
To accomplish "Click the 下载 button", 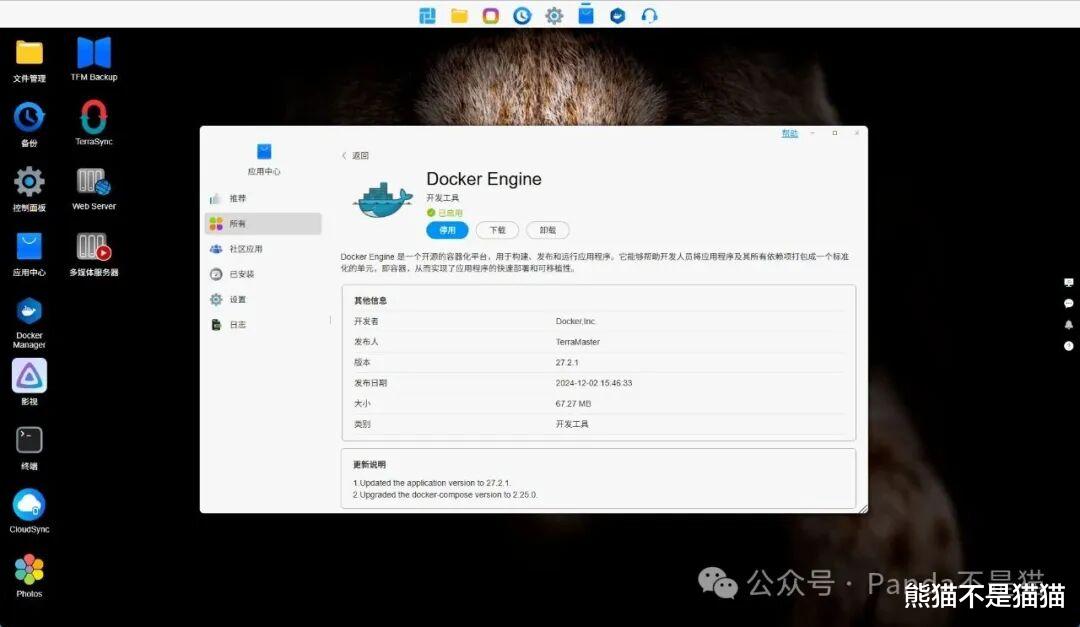I will 497,230.
